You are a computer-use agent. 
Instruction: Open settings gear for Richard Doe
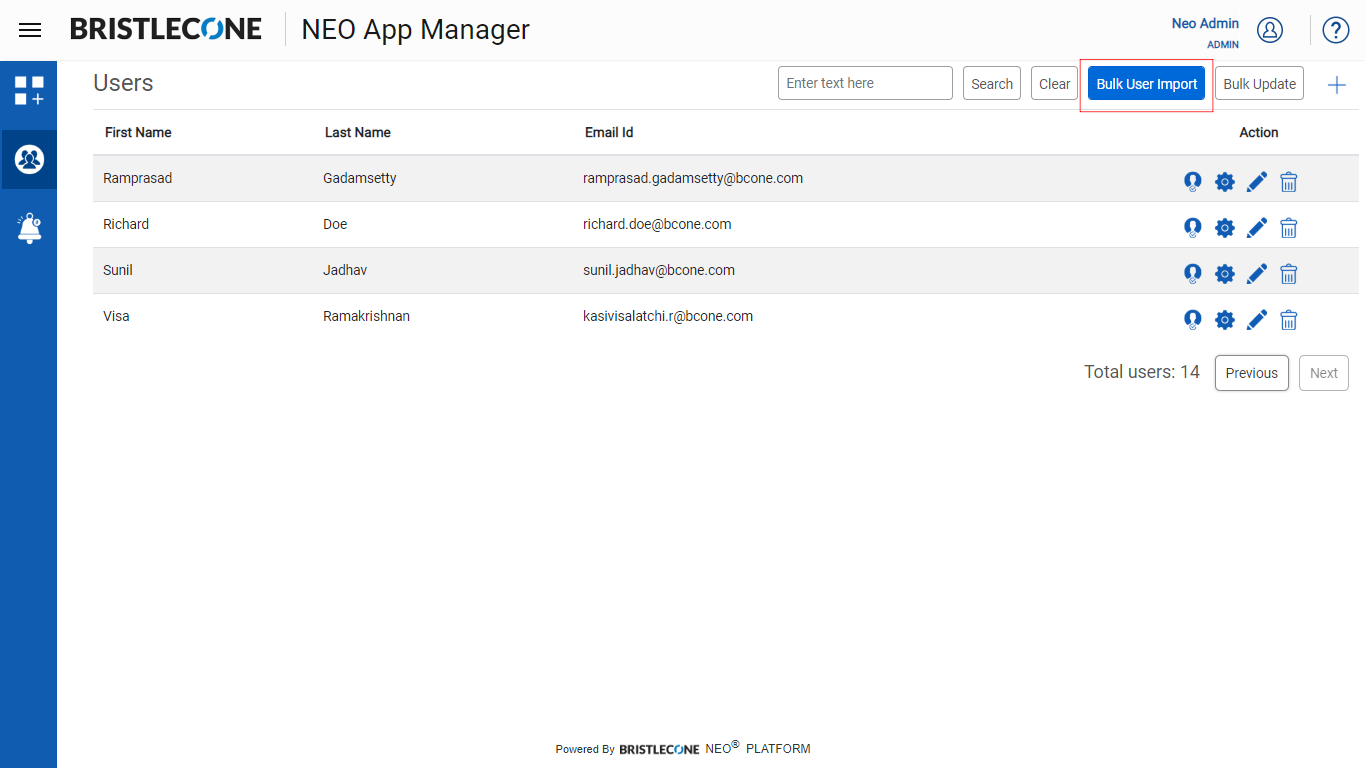[1225, 227]
